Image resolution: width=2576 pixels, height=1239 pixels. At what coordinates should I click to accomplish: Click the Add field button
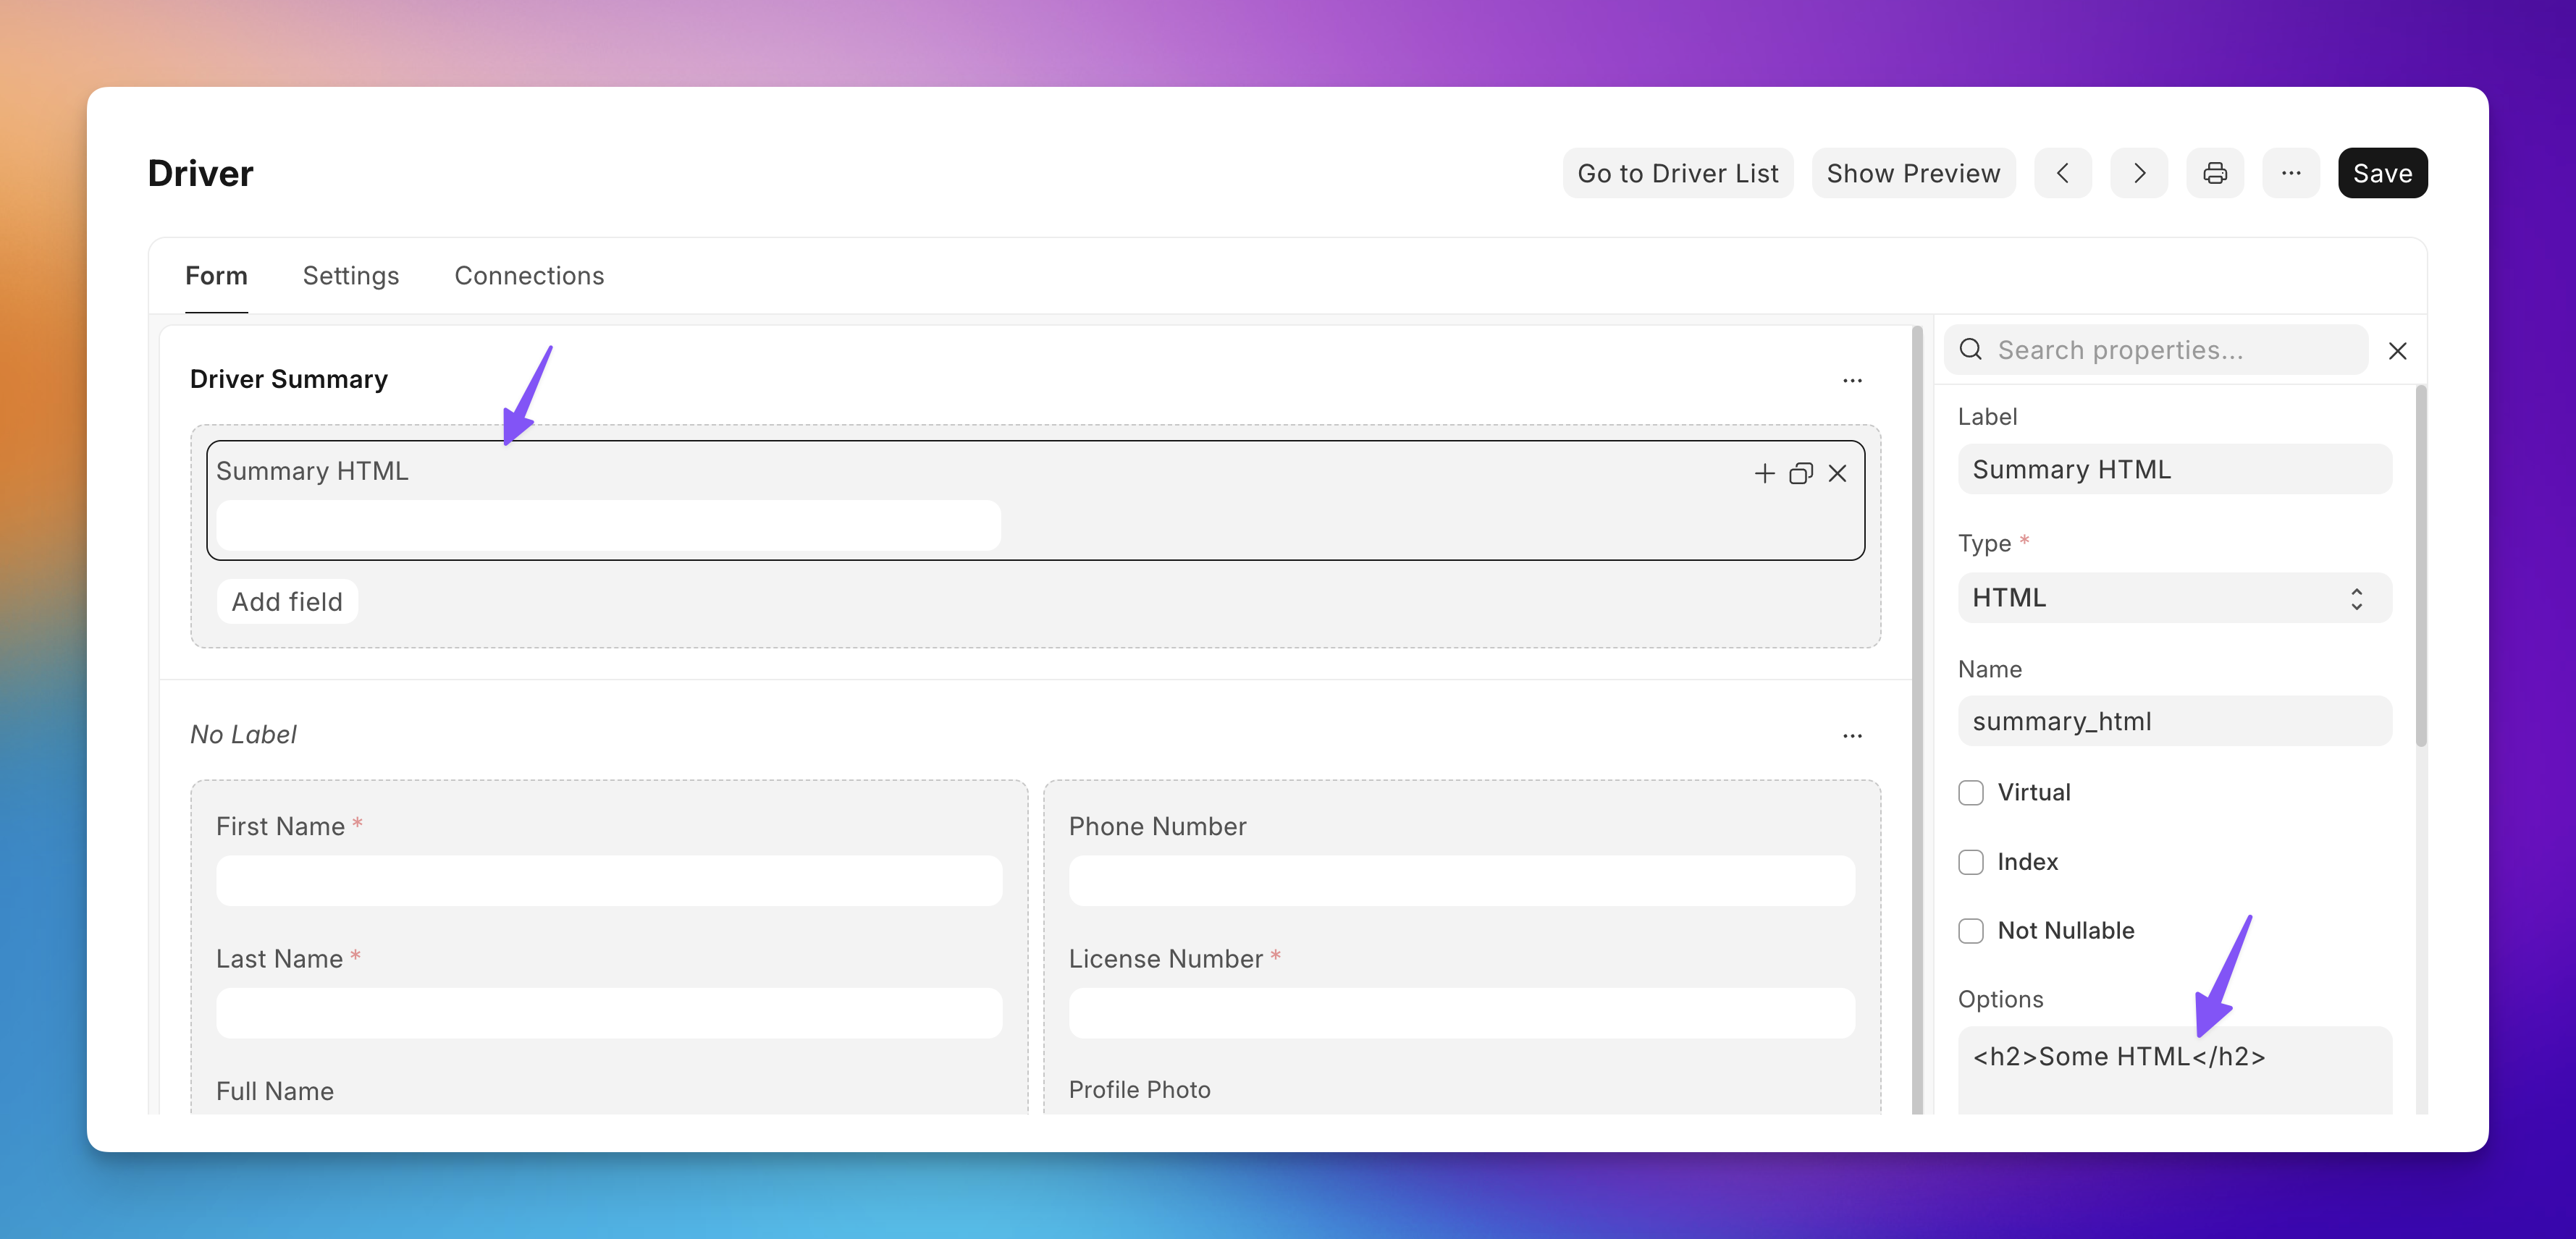pyautogui.click(x=286, y=600)
